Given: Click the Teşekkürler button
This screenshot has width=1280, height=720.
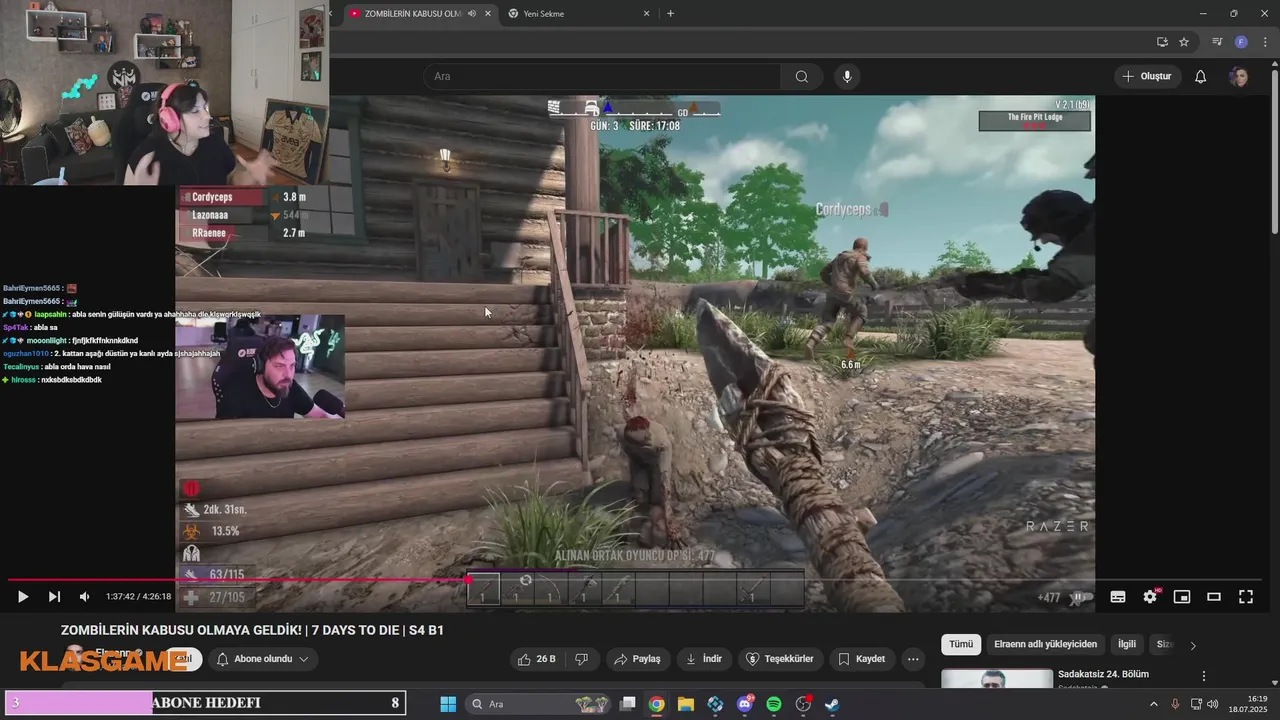Looking at the screenshot, I should (781, 659).
